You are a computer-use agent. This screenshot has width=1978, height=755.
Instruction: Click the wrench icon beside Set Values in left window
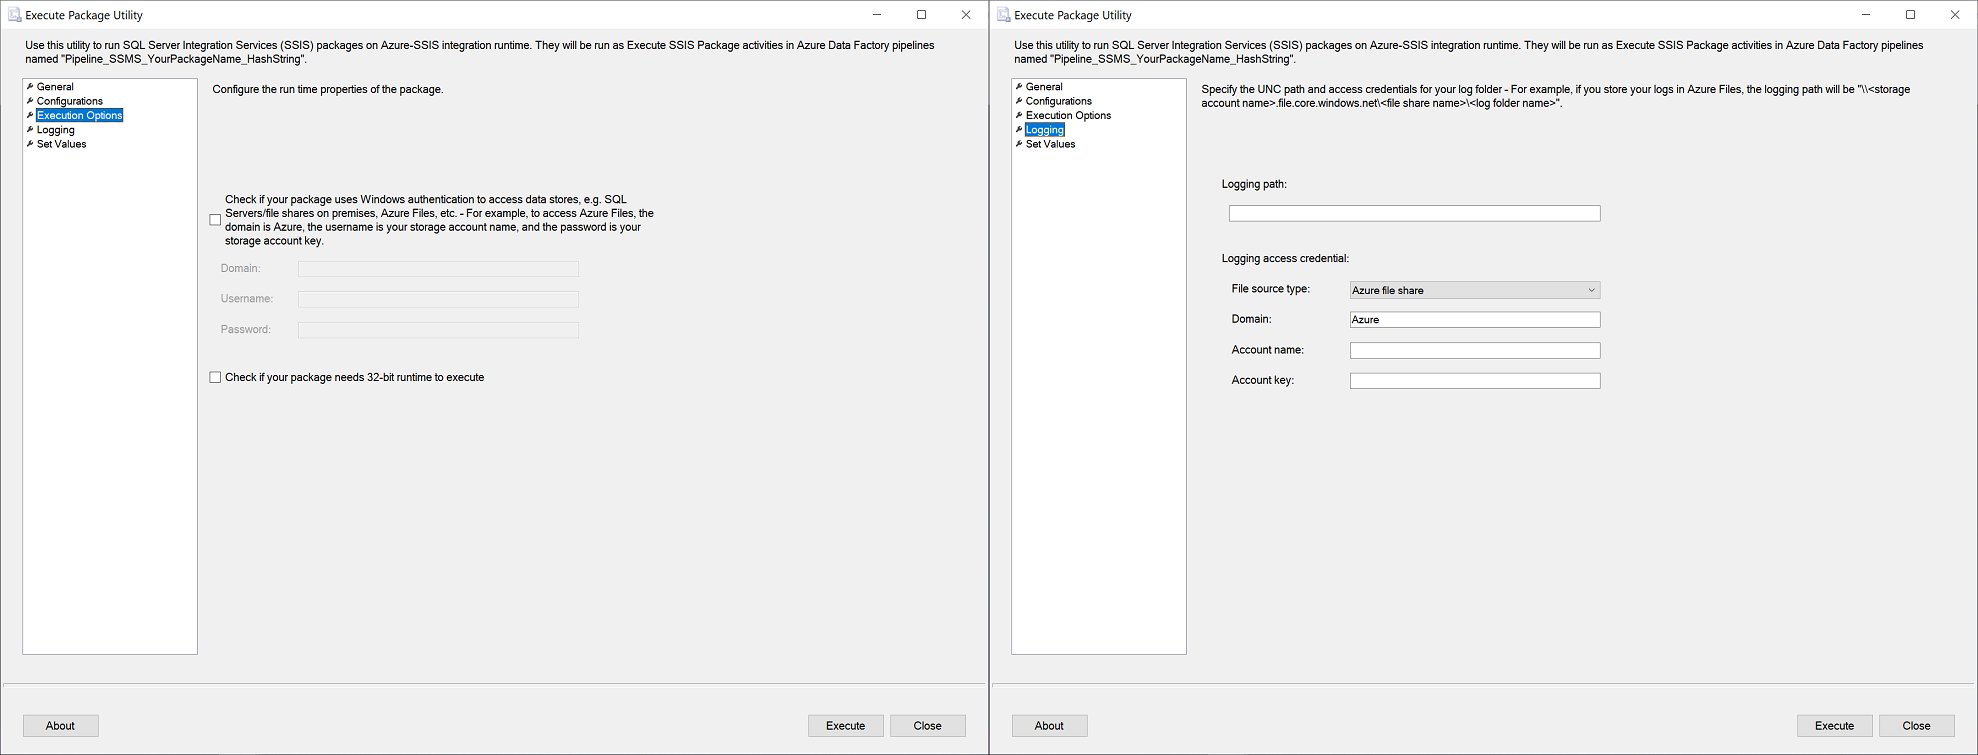click(30, 144)
